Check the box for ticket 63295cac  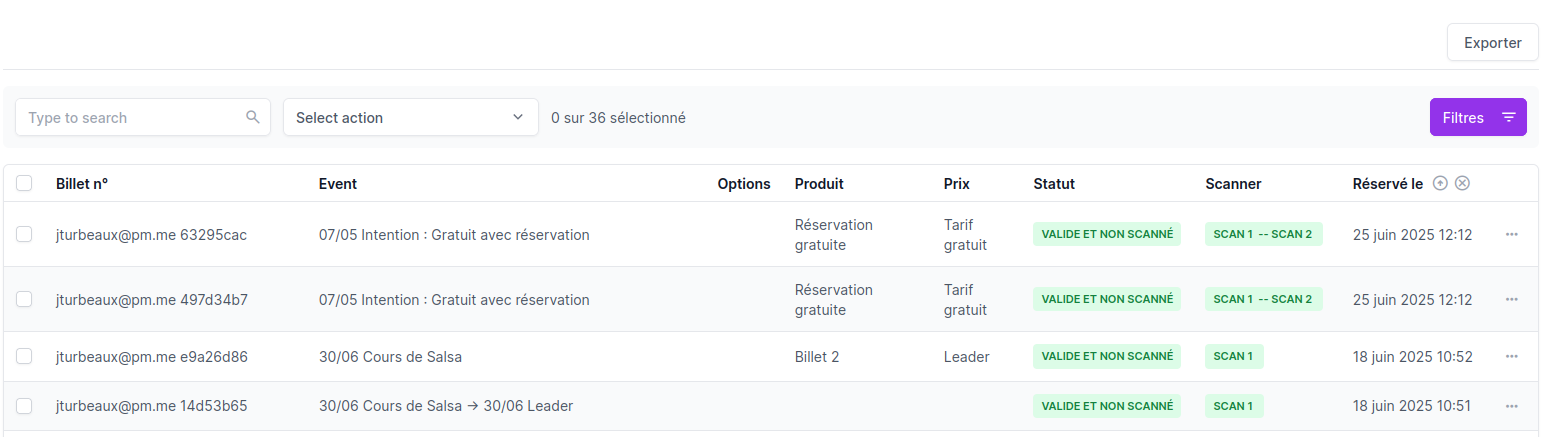(x=24, y=234)
